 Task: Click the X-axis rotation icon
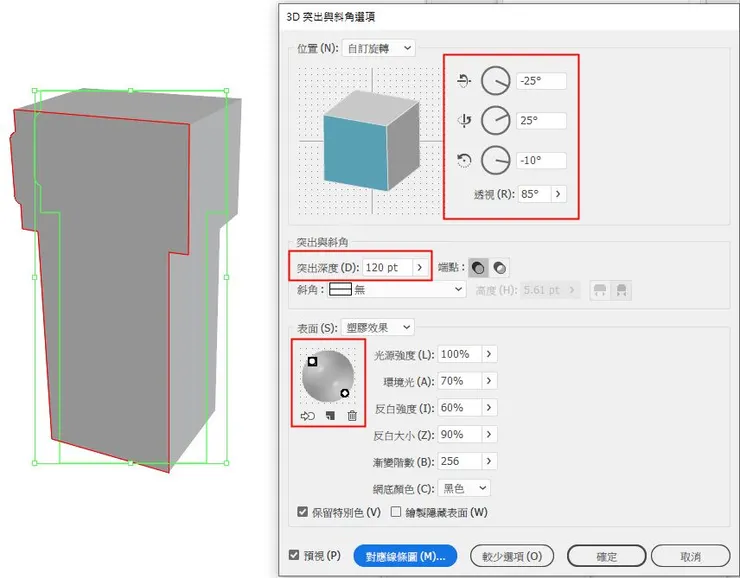coord(464,81)
